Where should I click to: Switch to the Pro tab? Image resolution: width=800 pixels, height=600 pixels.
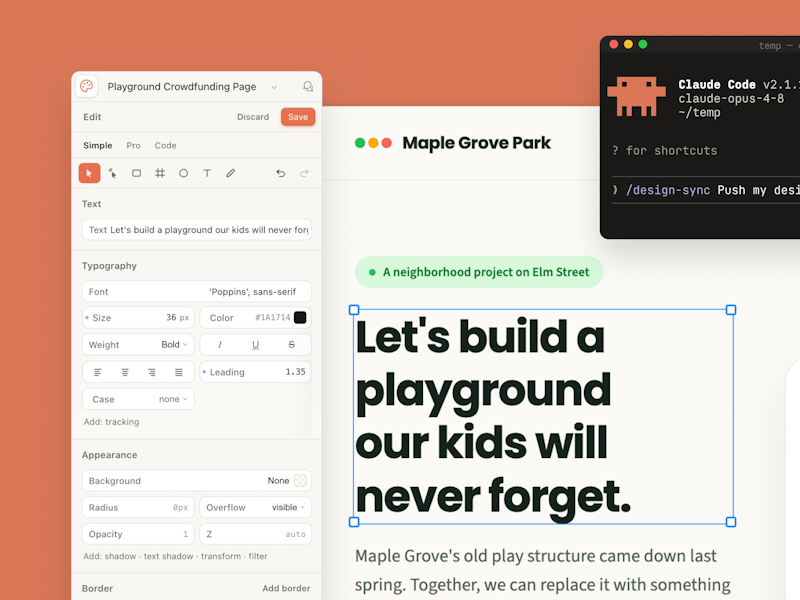click(x=133, y=145)
